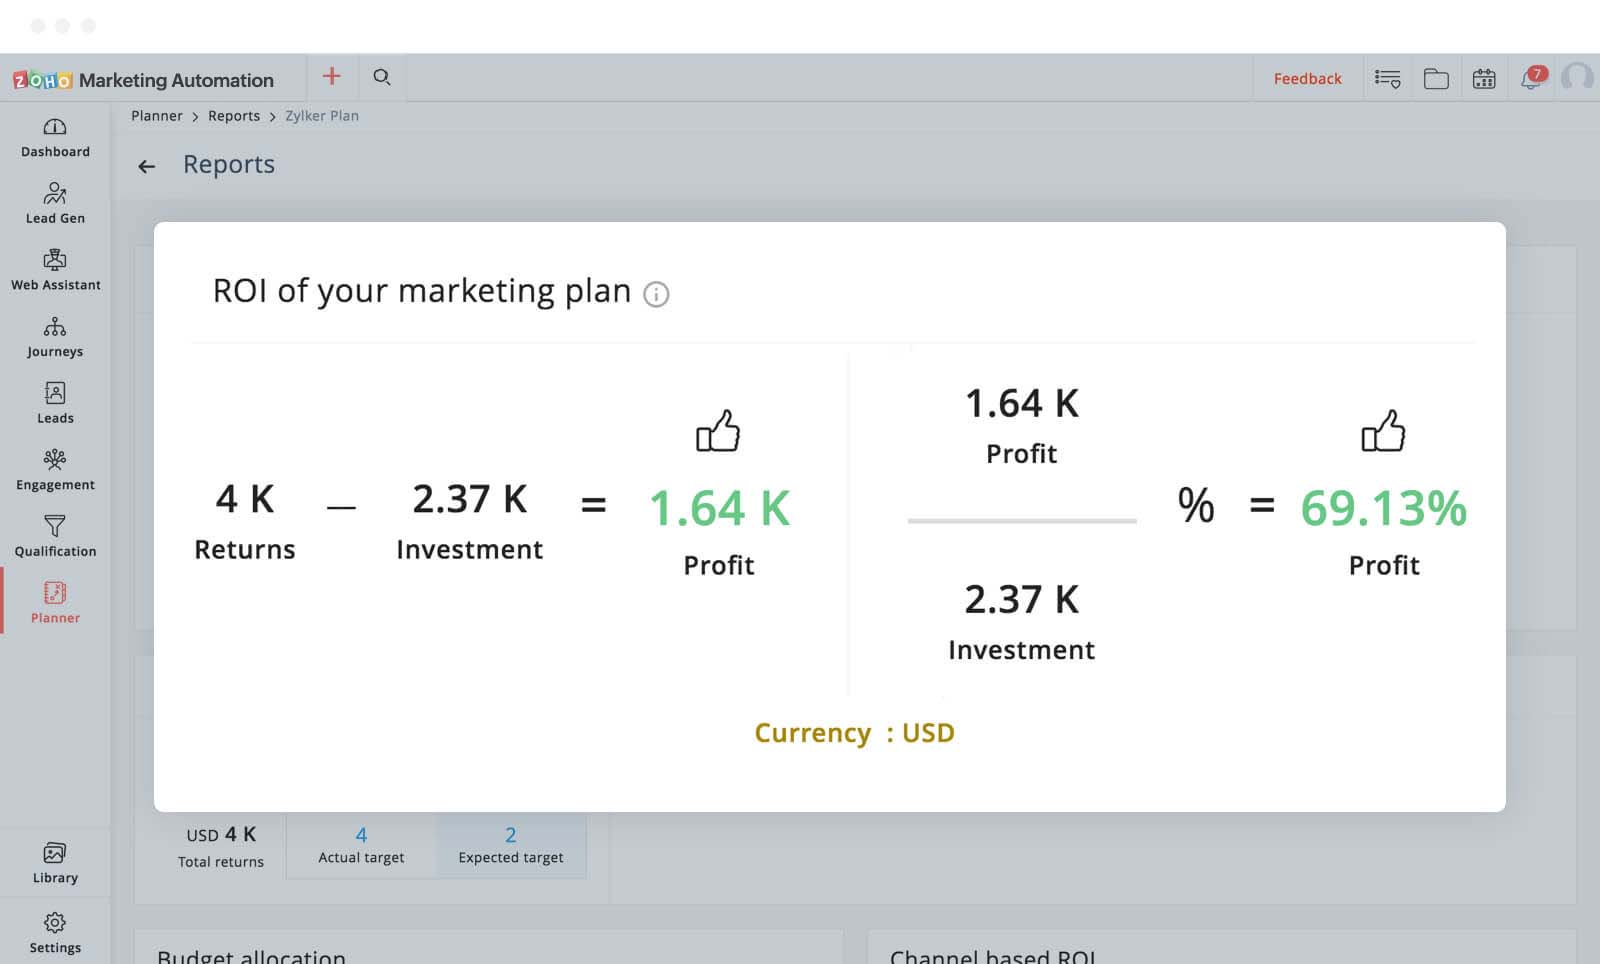1600x964 pixels.
Task: Select the Expected target tab
Action: point(511,845)
